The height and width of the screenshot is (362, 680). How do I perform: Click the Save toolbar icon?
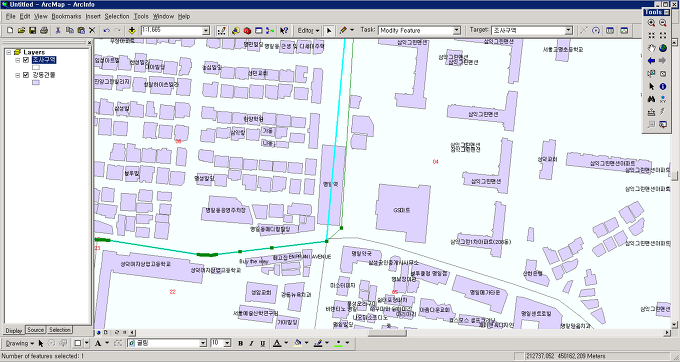pyautogui.click(x=33, y=30)
